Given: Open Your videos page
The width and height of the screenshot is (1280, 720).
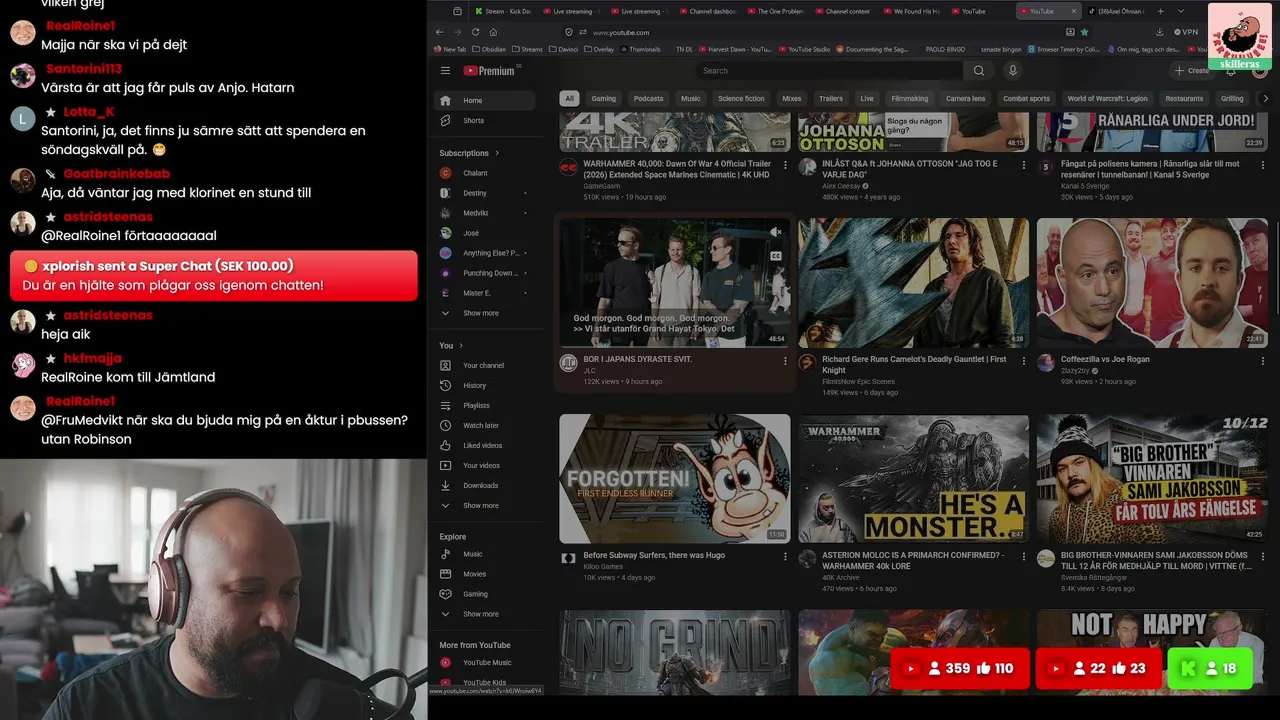Looking at the screenshot, I should (485, 466).
